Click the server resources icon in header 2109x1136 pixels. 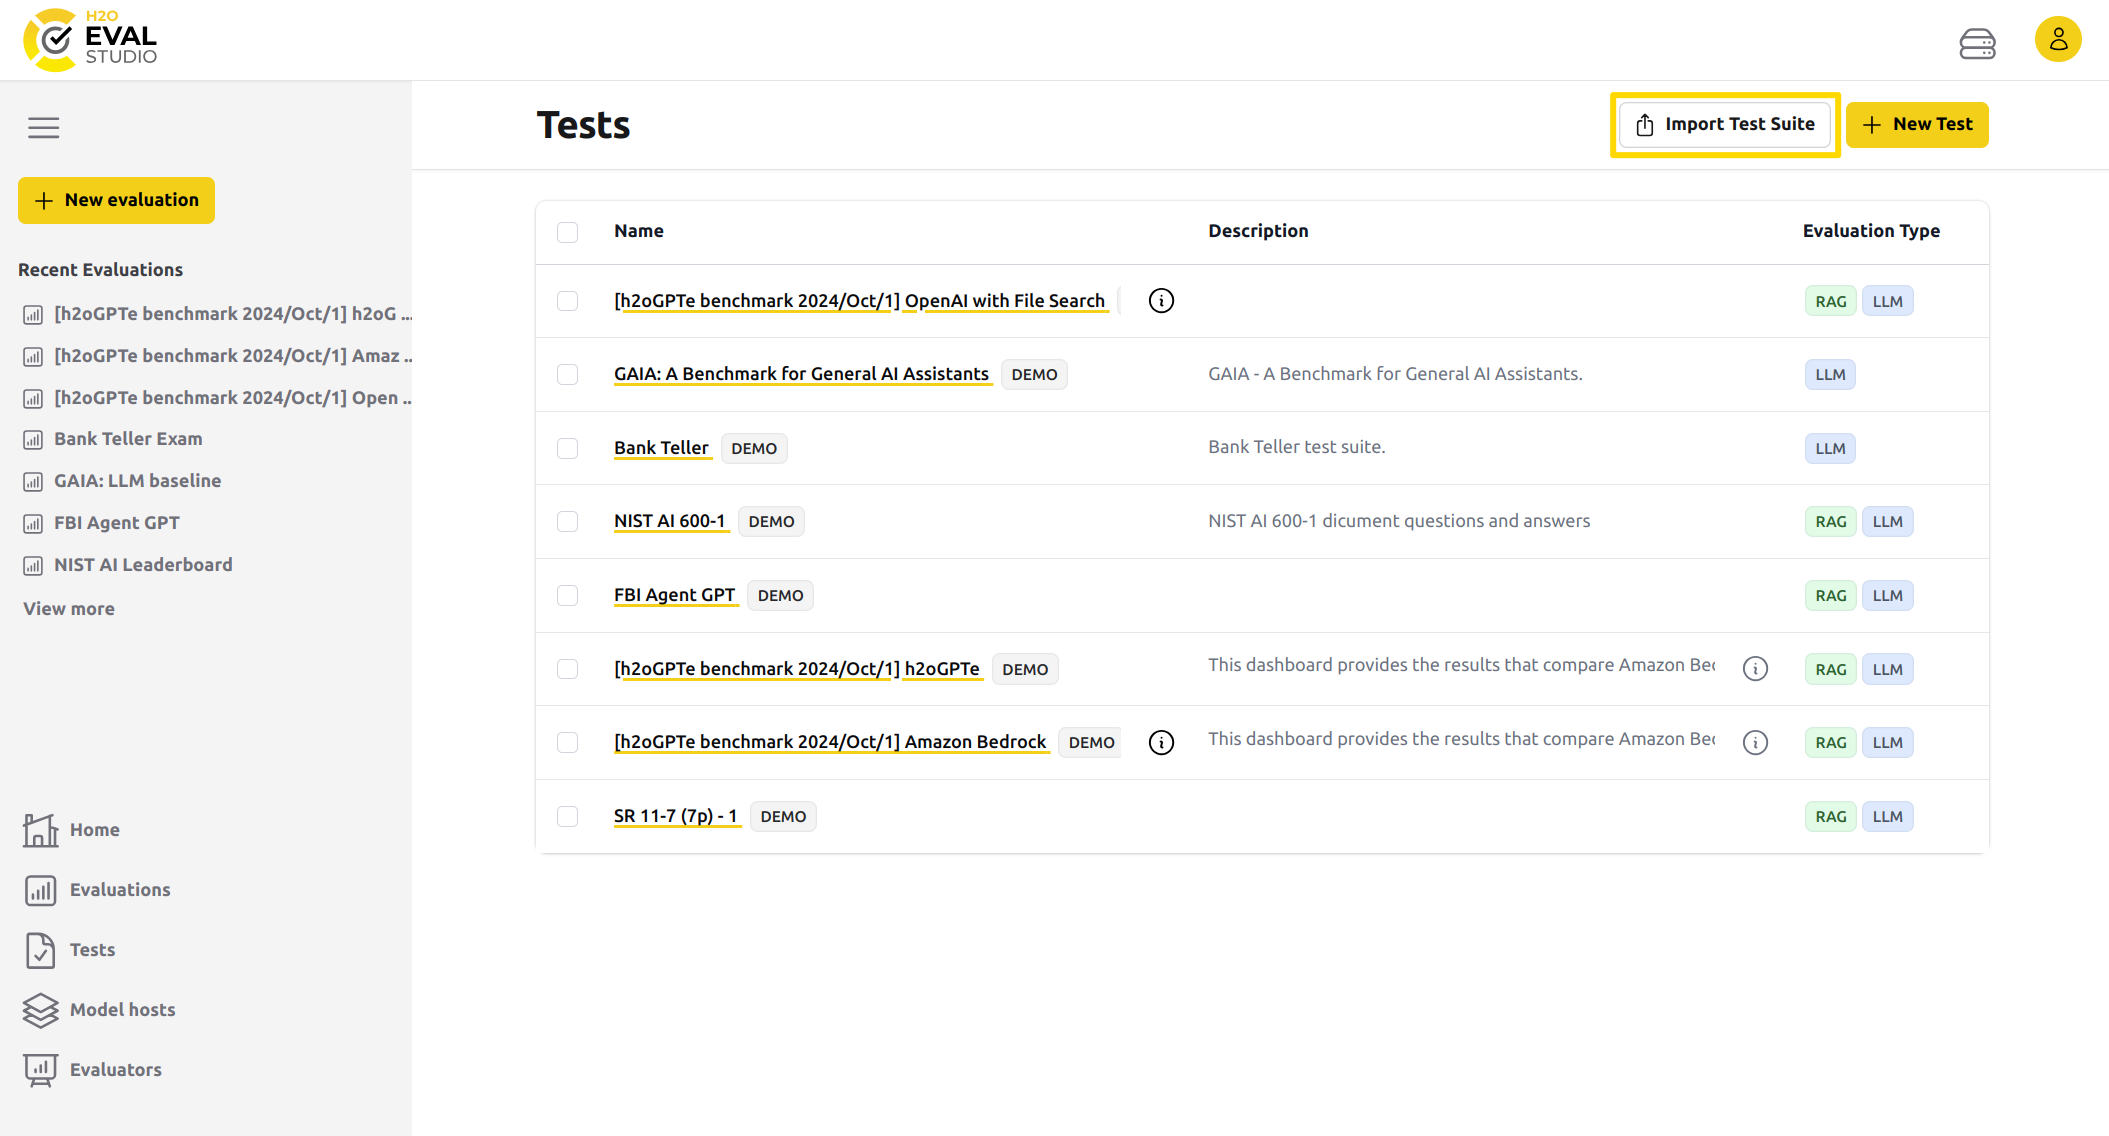point(1978,43)
